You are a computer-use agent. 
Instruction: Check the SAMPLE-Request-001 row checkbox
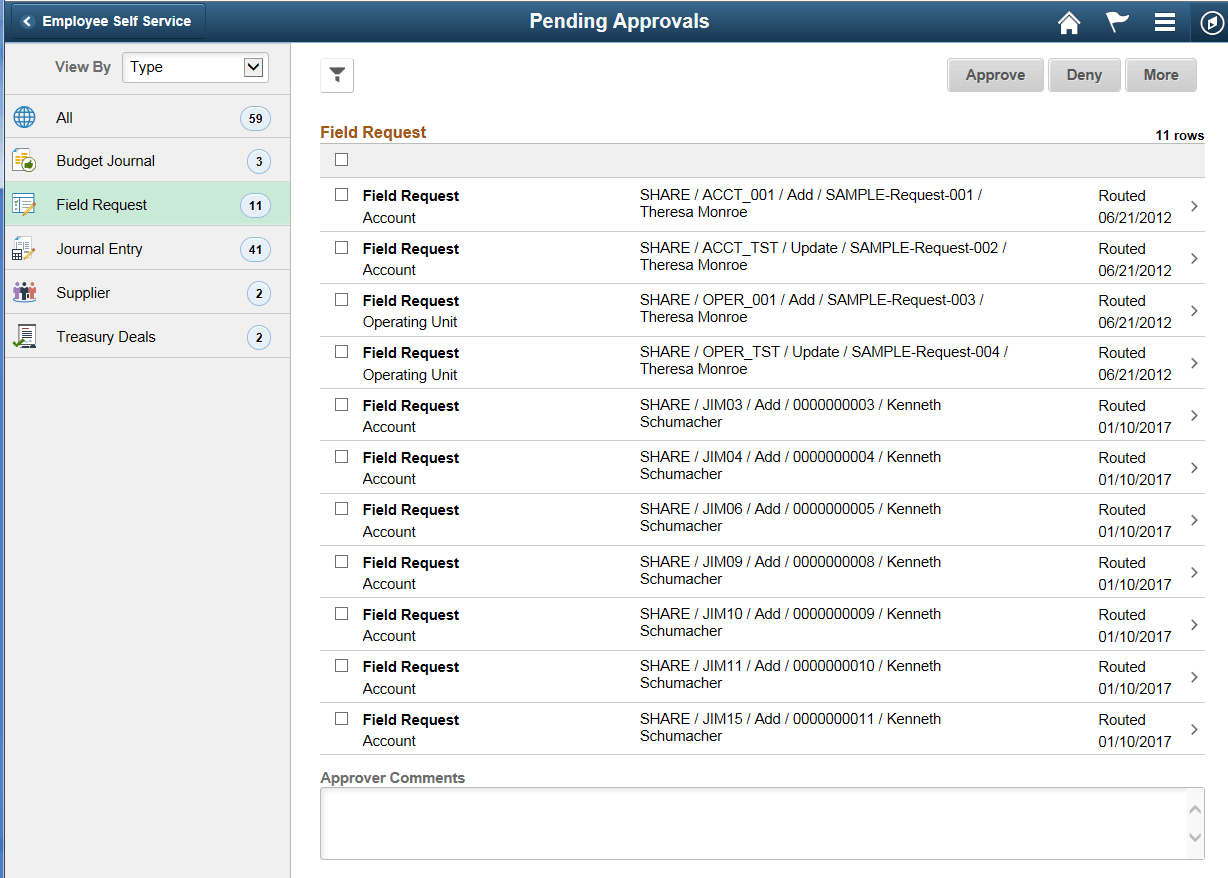pyautogui.click(x=341, y=195)
